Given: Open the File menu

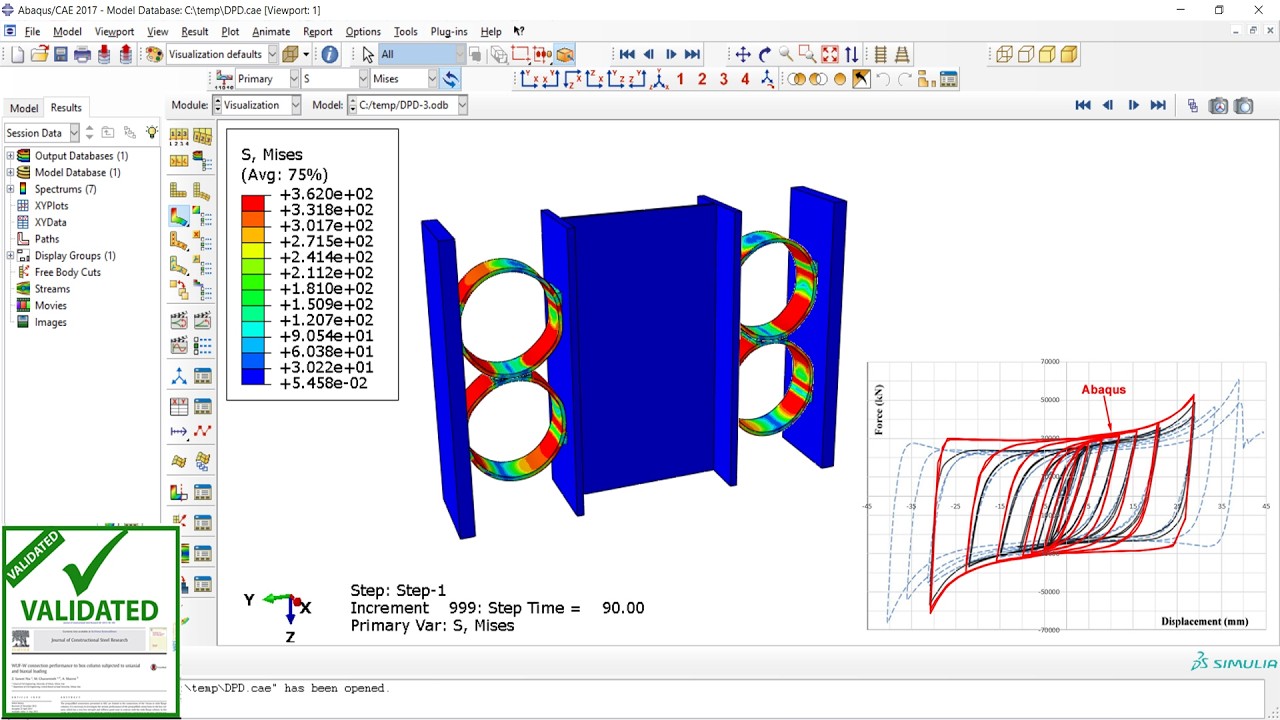Looking at the screenshot, I should coord(32,31).
